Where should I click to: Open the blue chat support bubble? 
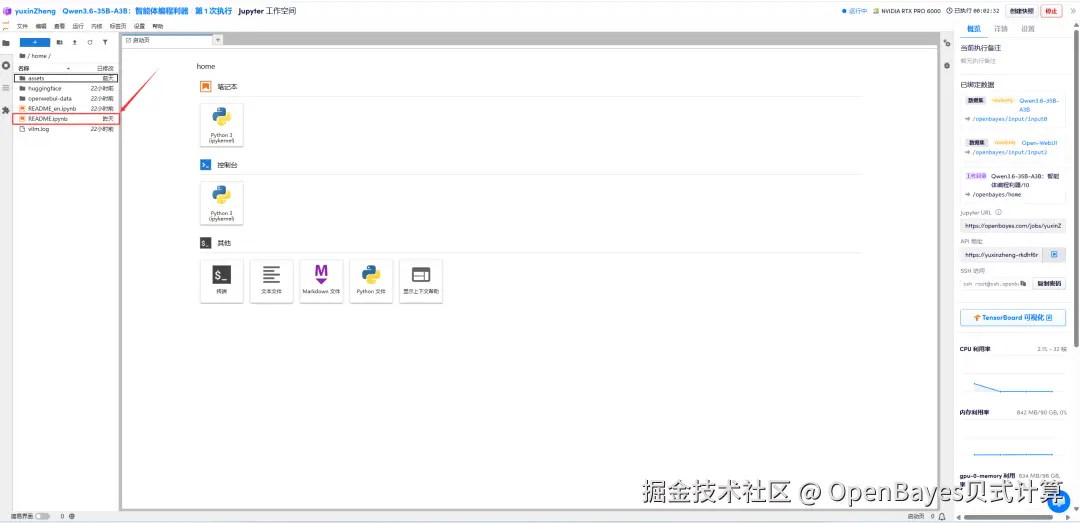click(1059, 502)
